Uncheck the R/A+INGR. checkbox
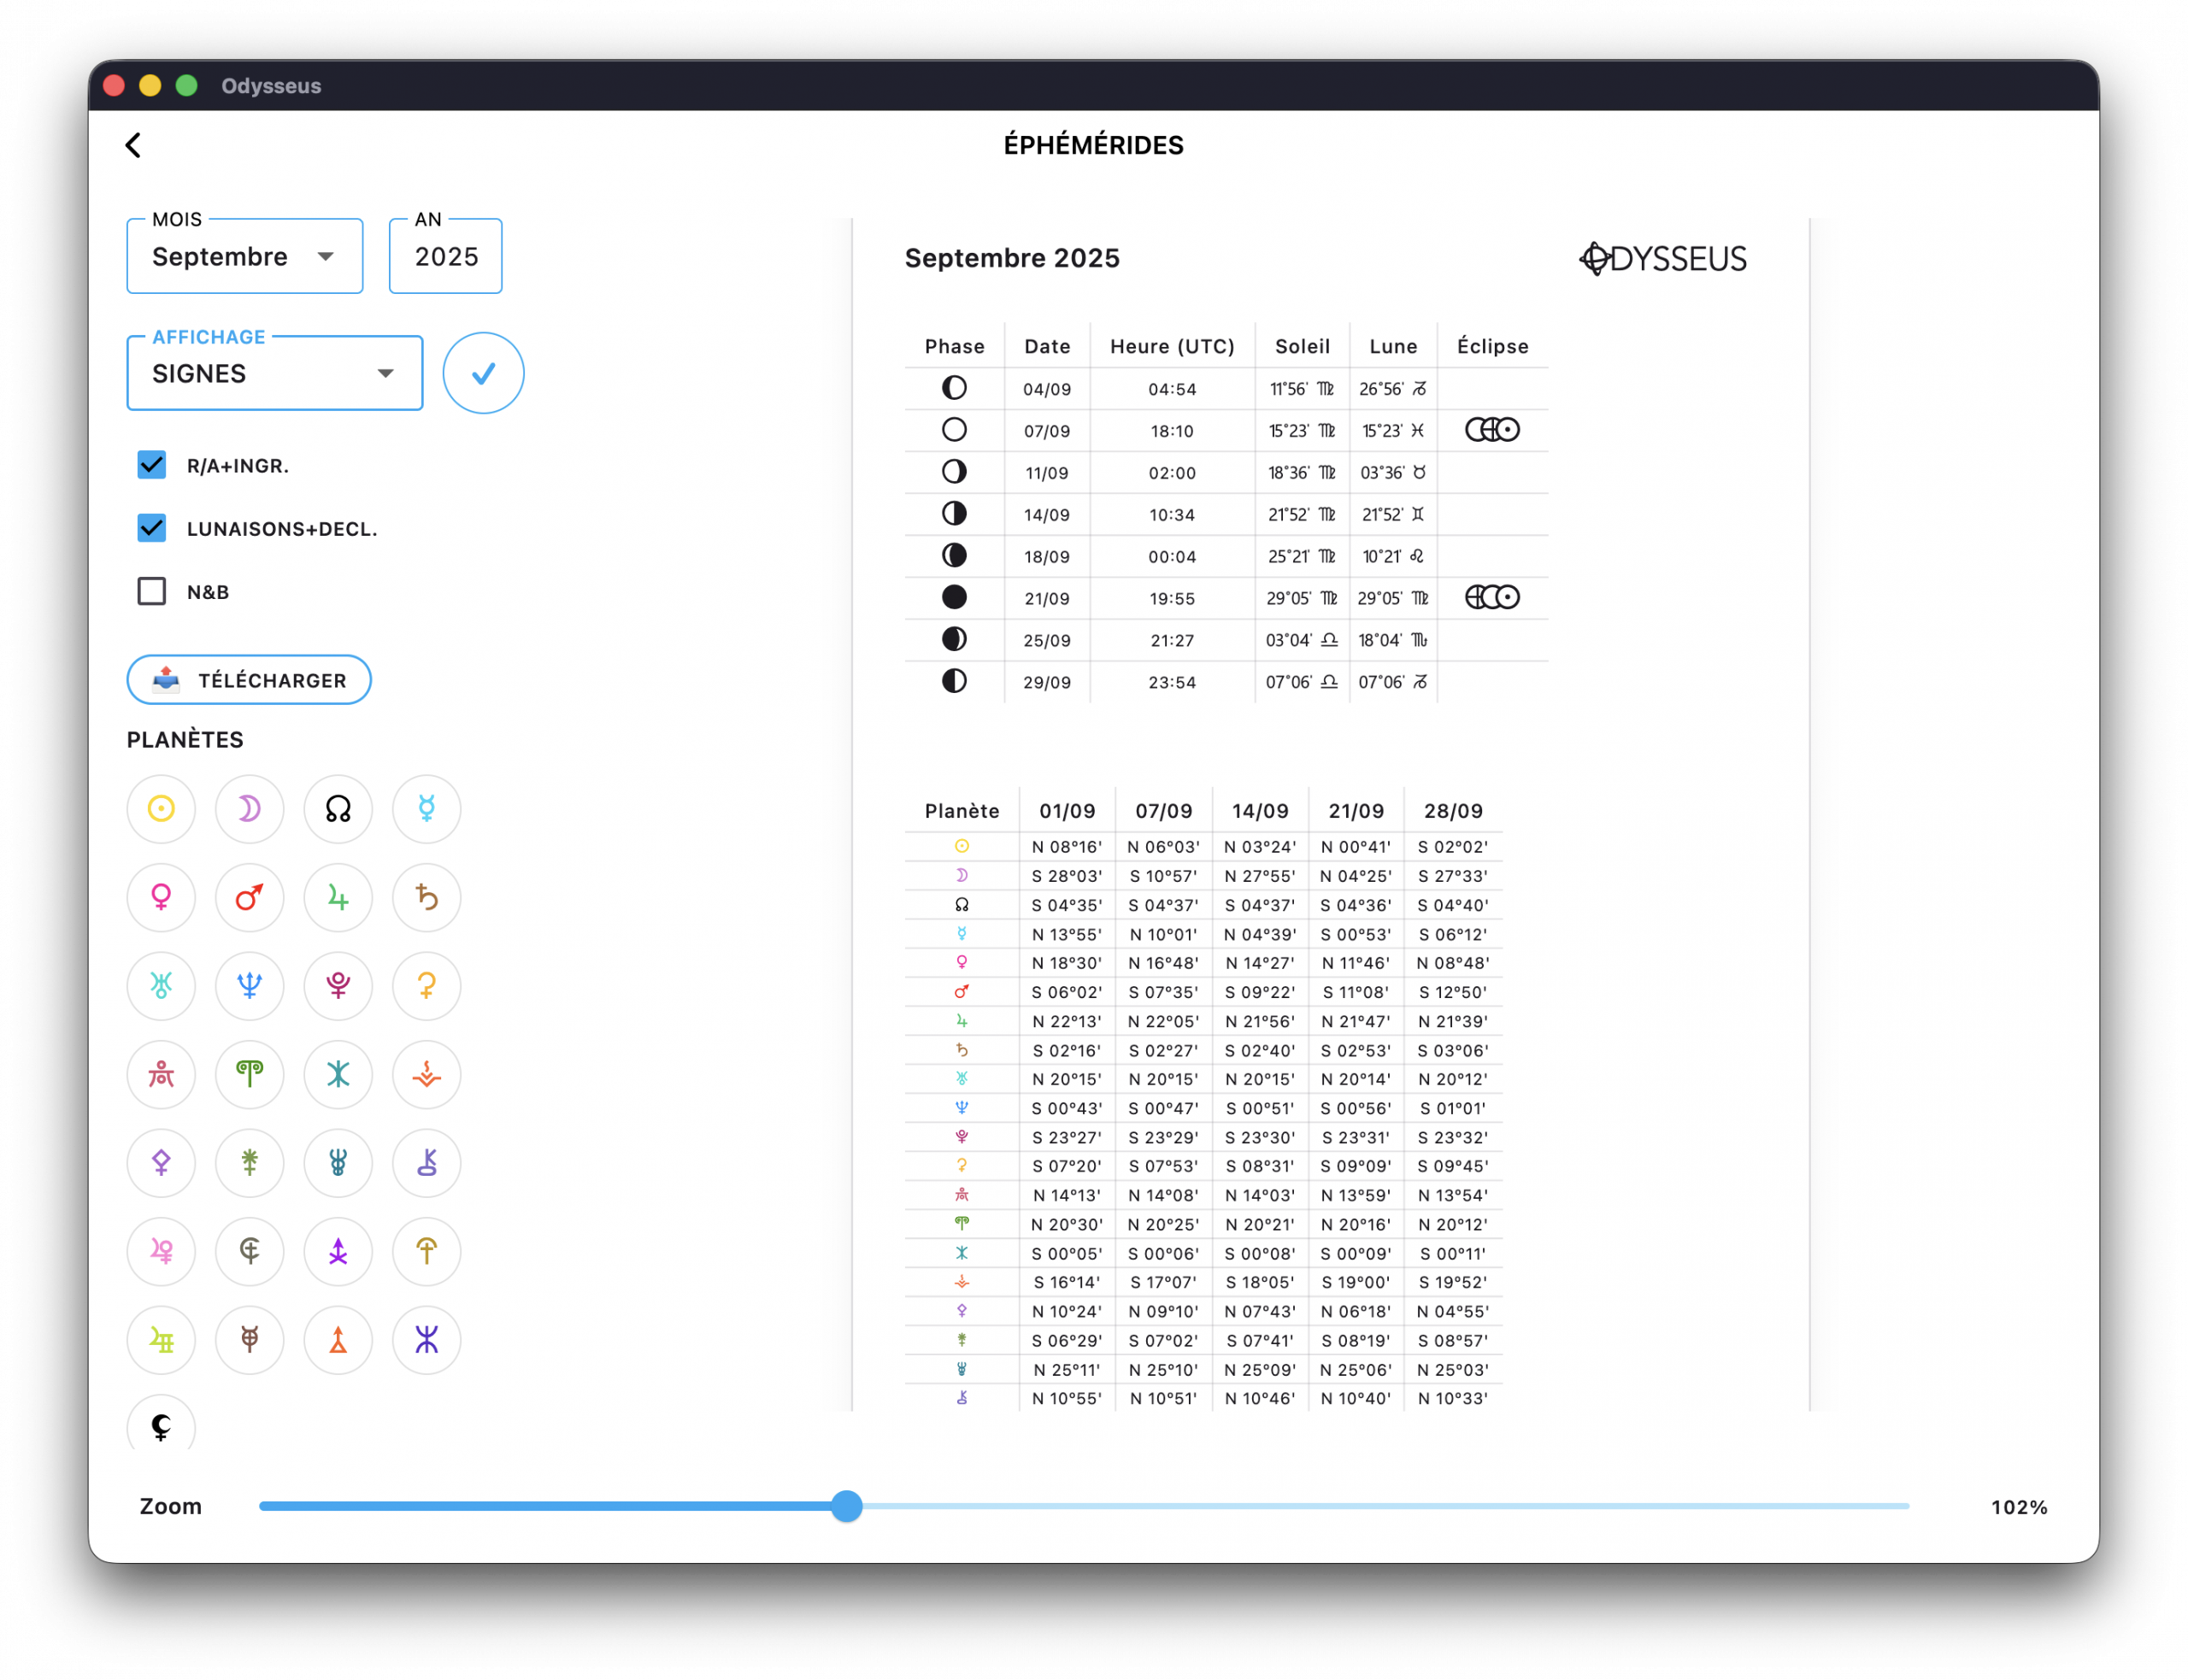Screen dimensions: 2188x1680 (152, 465)
